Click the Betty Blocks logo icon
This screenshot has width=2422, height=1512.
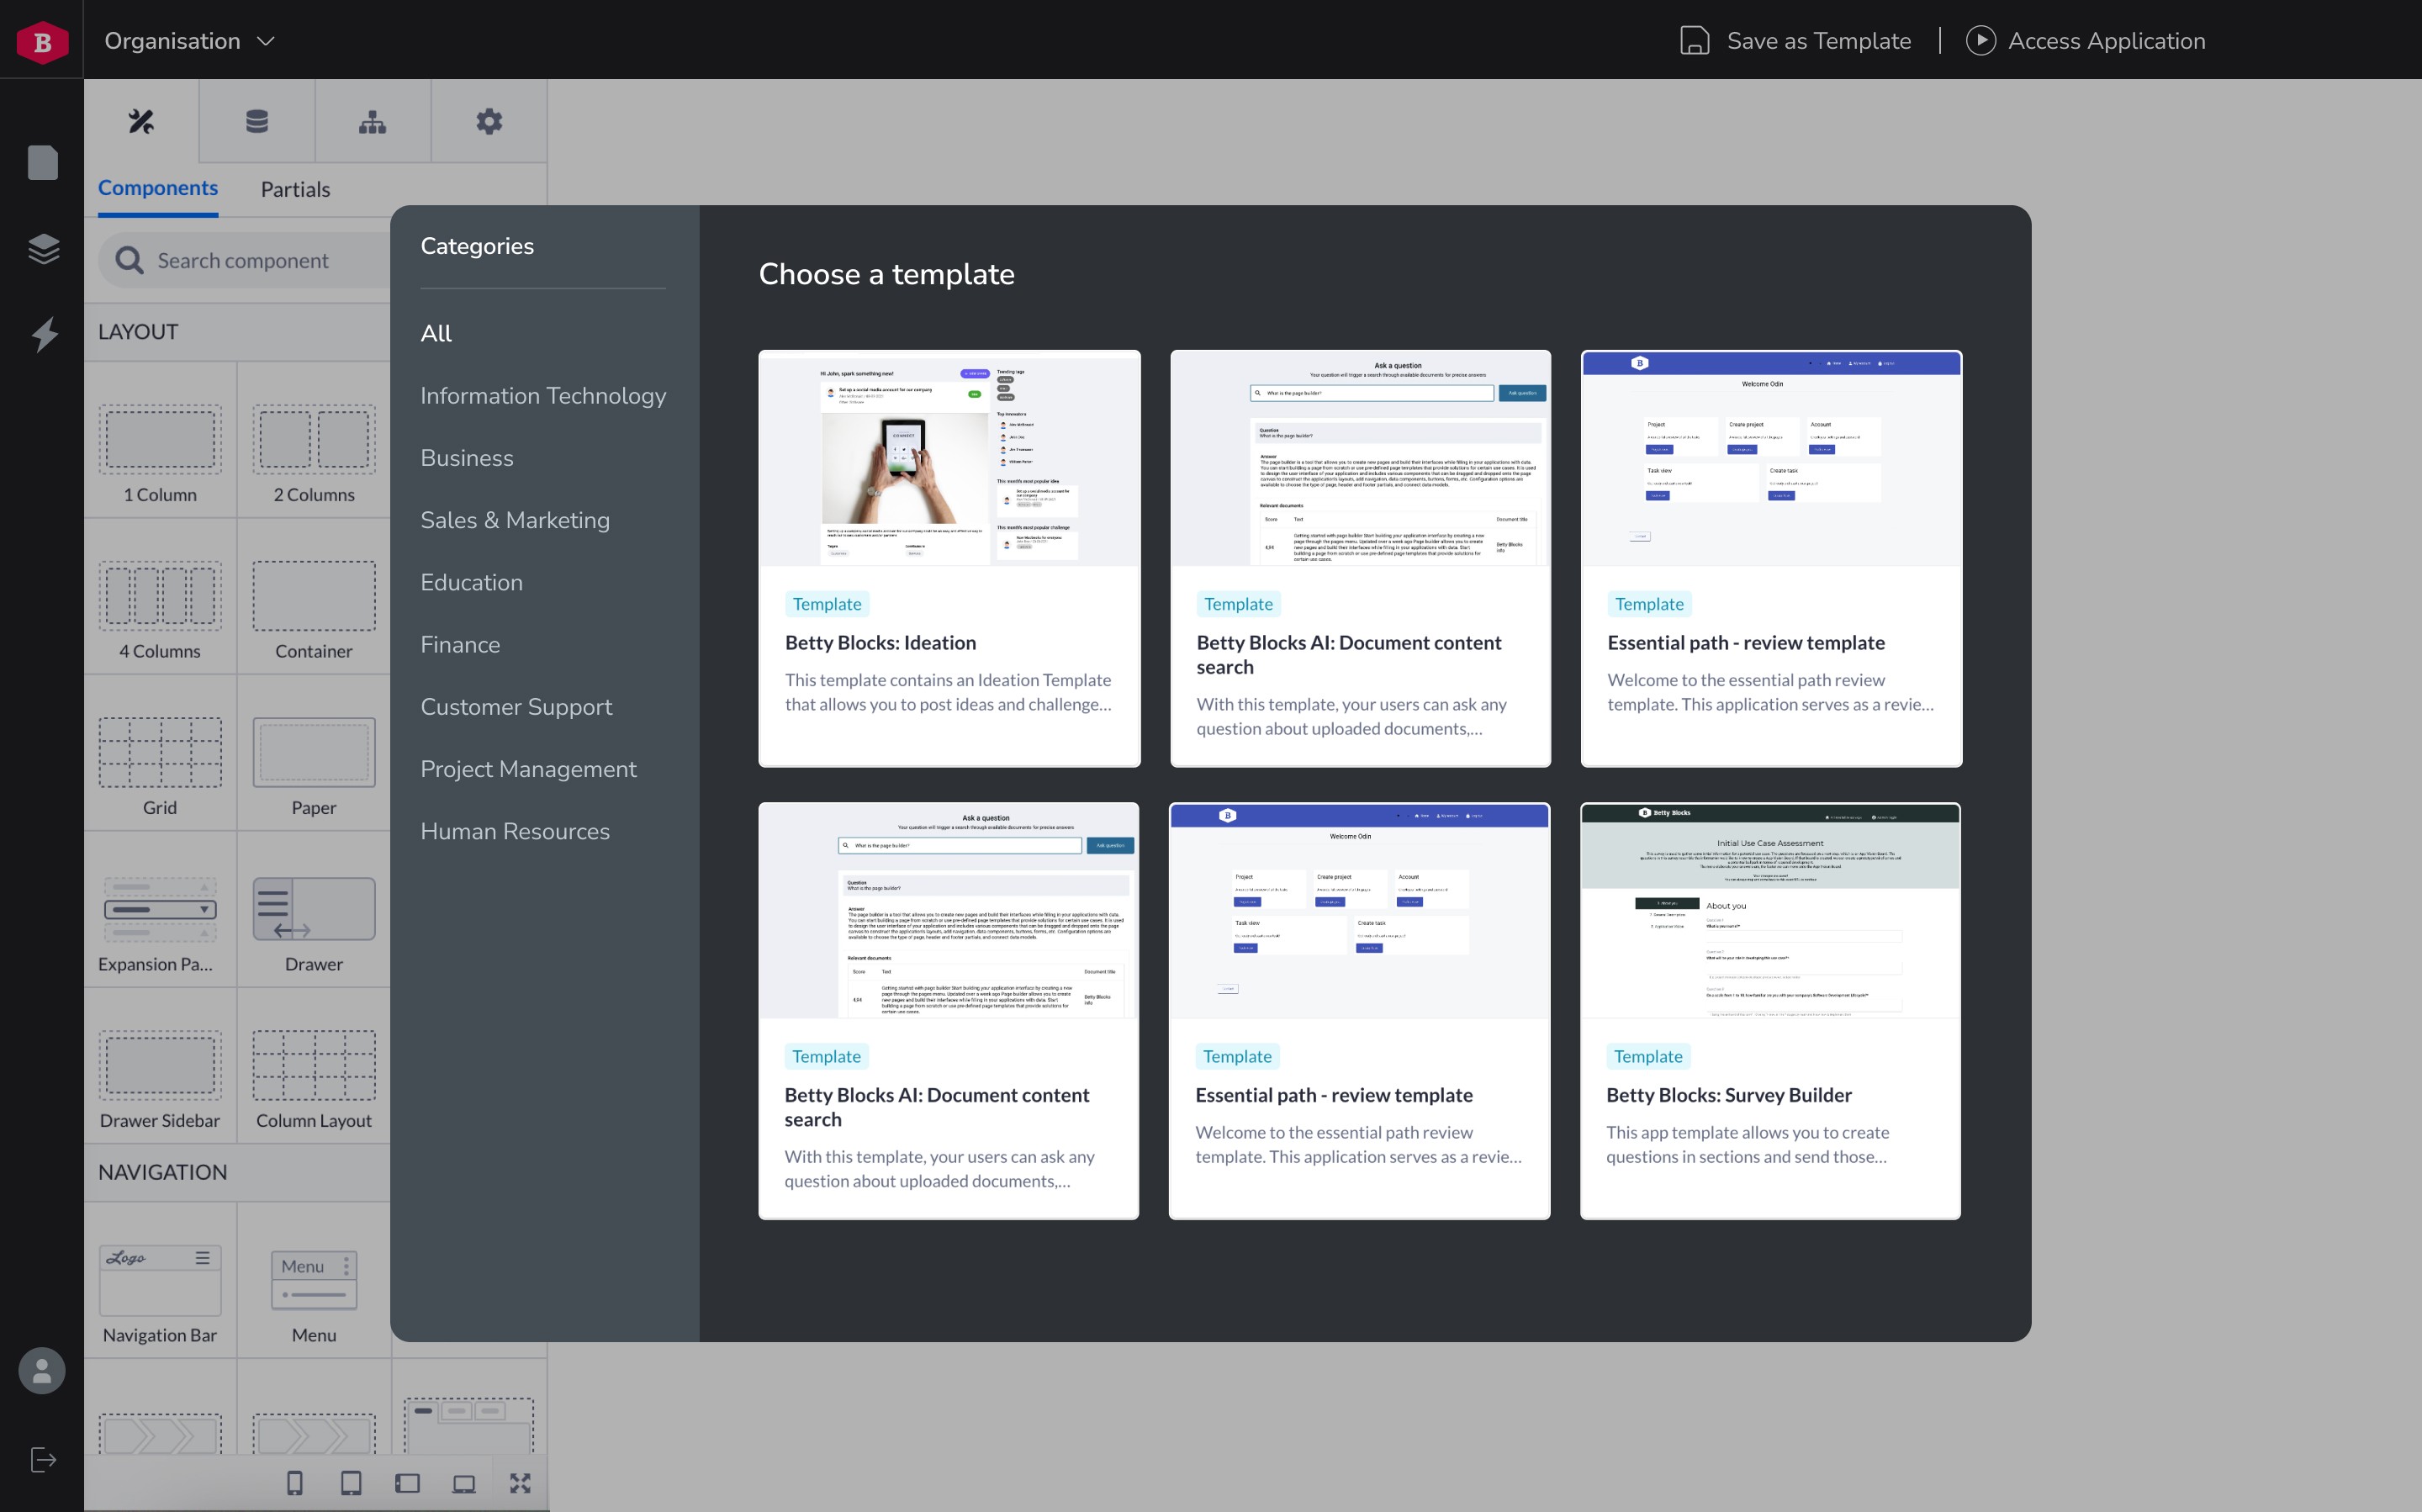click(42, 41)
